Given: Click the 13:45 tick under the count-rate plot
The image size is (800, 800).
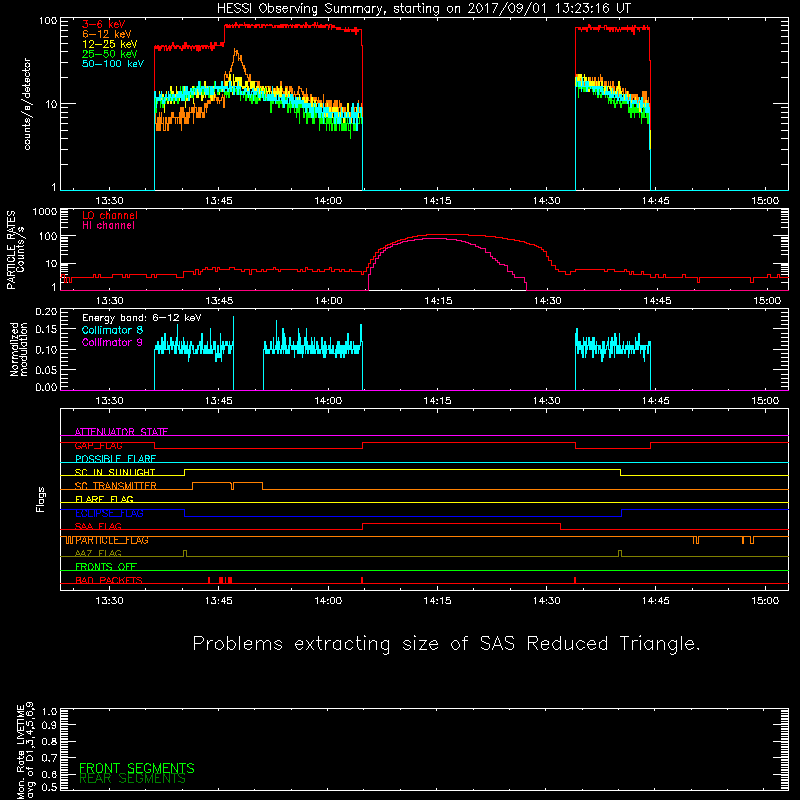Looking at the screenshot, I should [218, 201].
